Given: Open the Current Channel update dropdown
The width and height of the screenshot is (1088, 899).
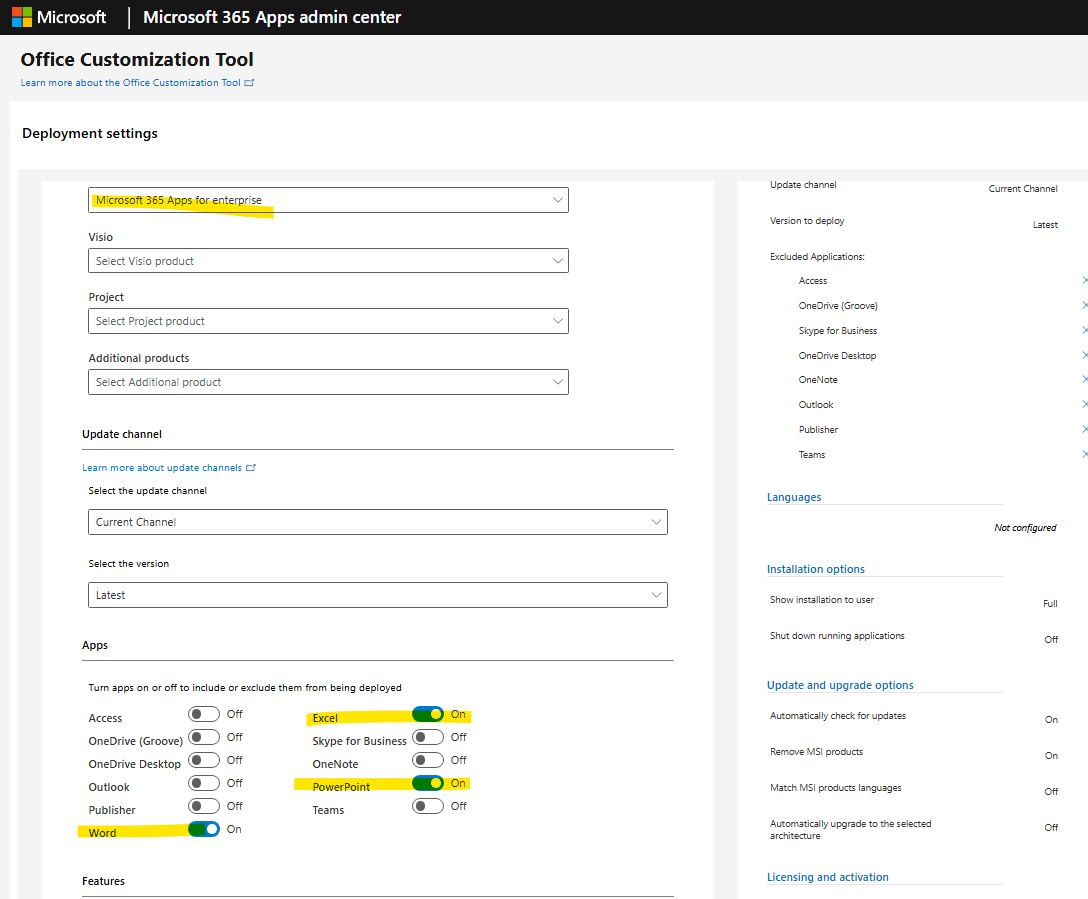Looking at the screenshot, I should pos(377,522).
